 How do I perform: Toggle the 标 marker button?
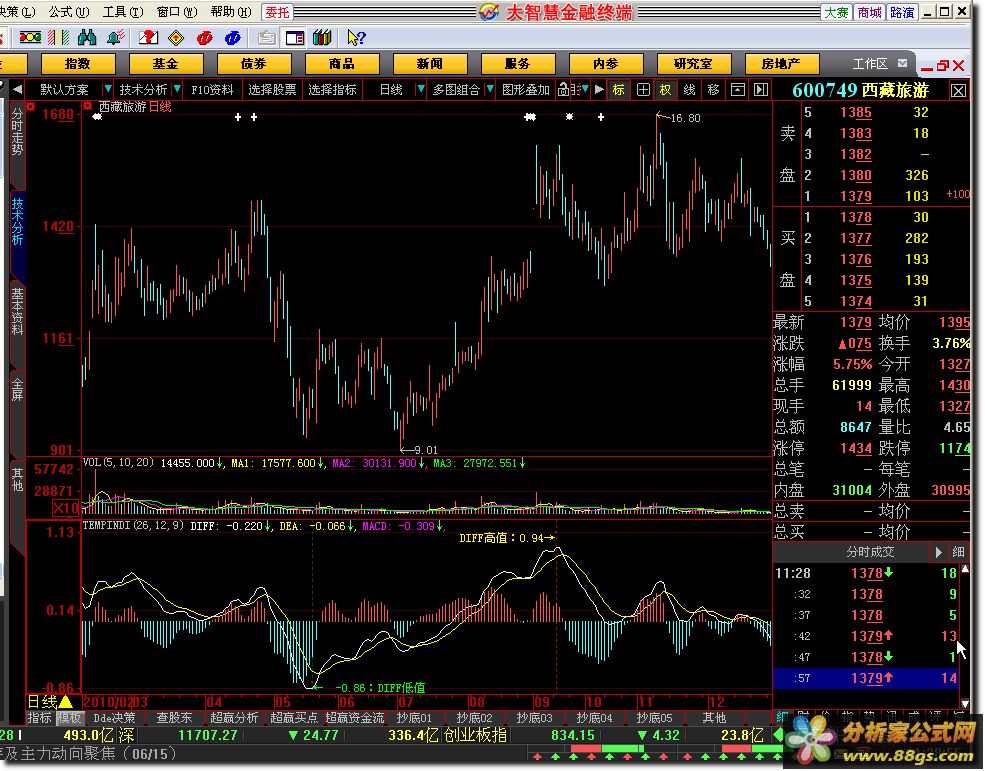click(x=619, y=90)
